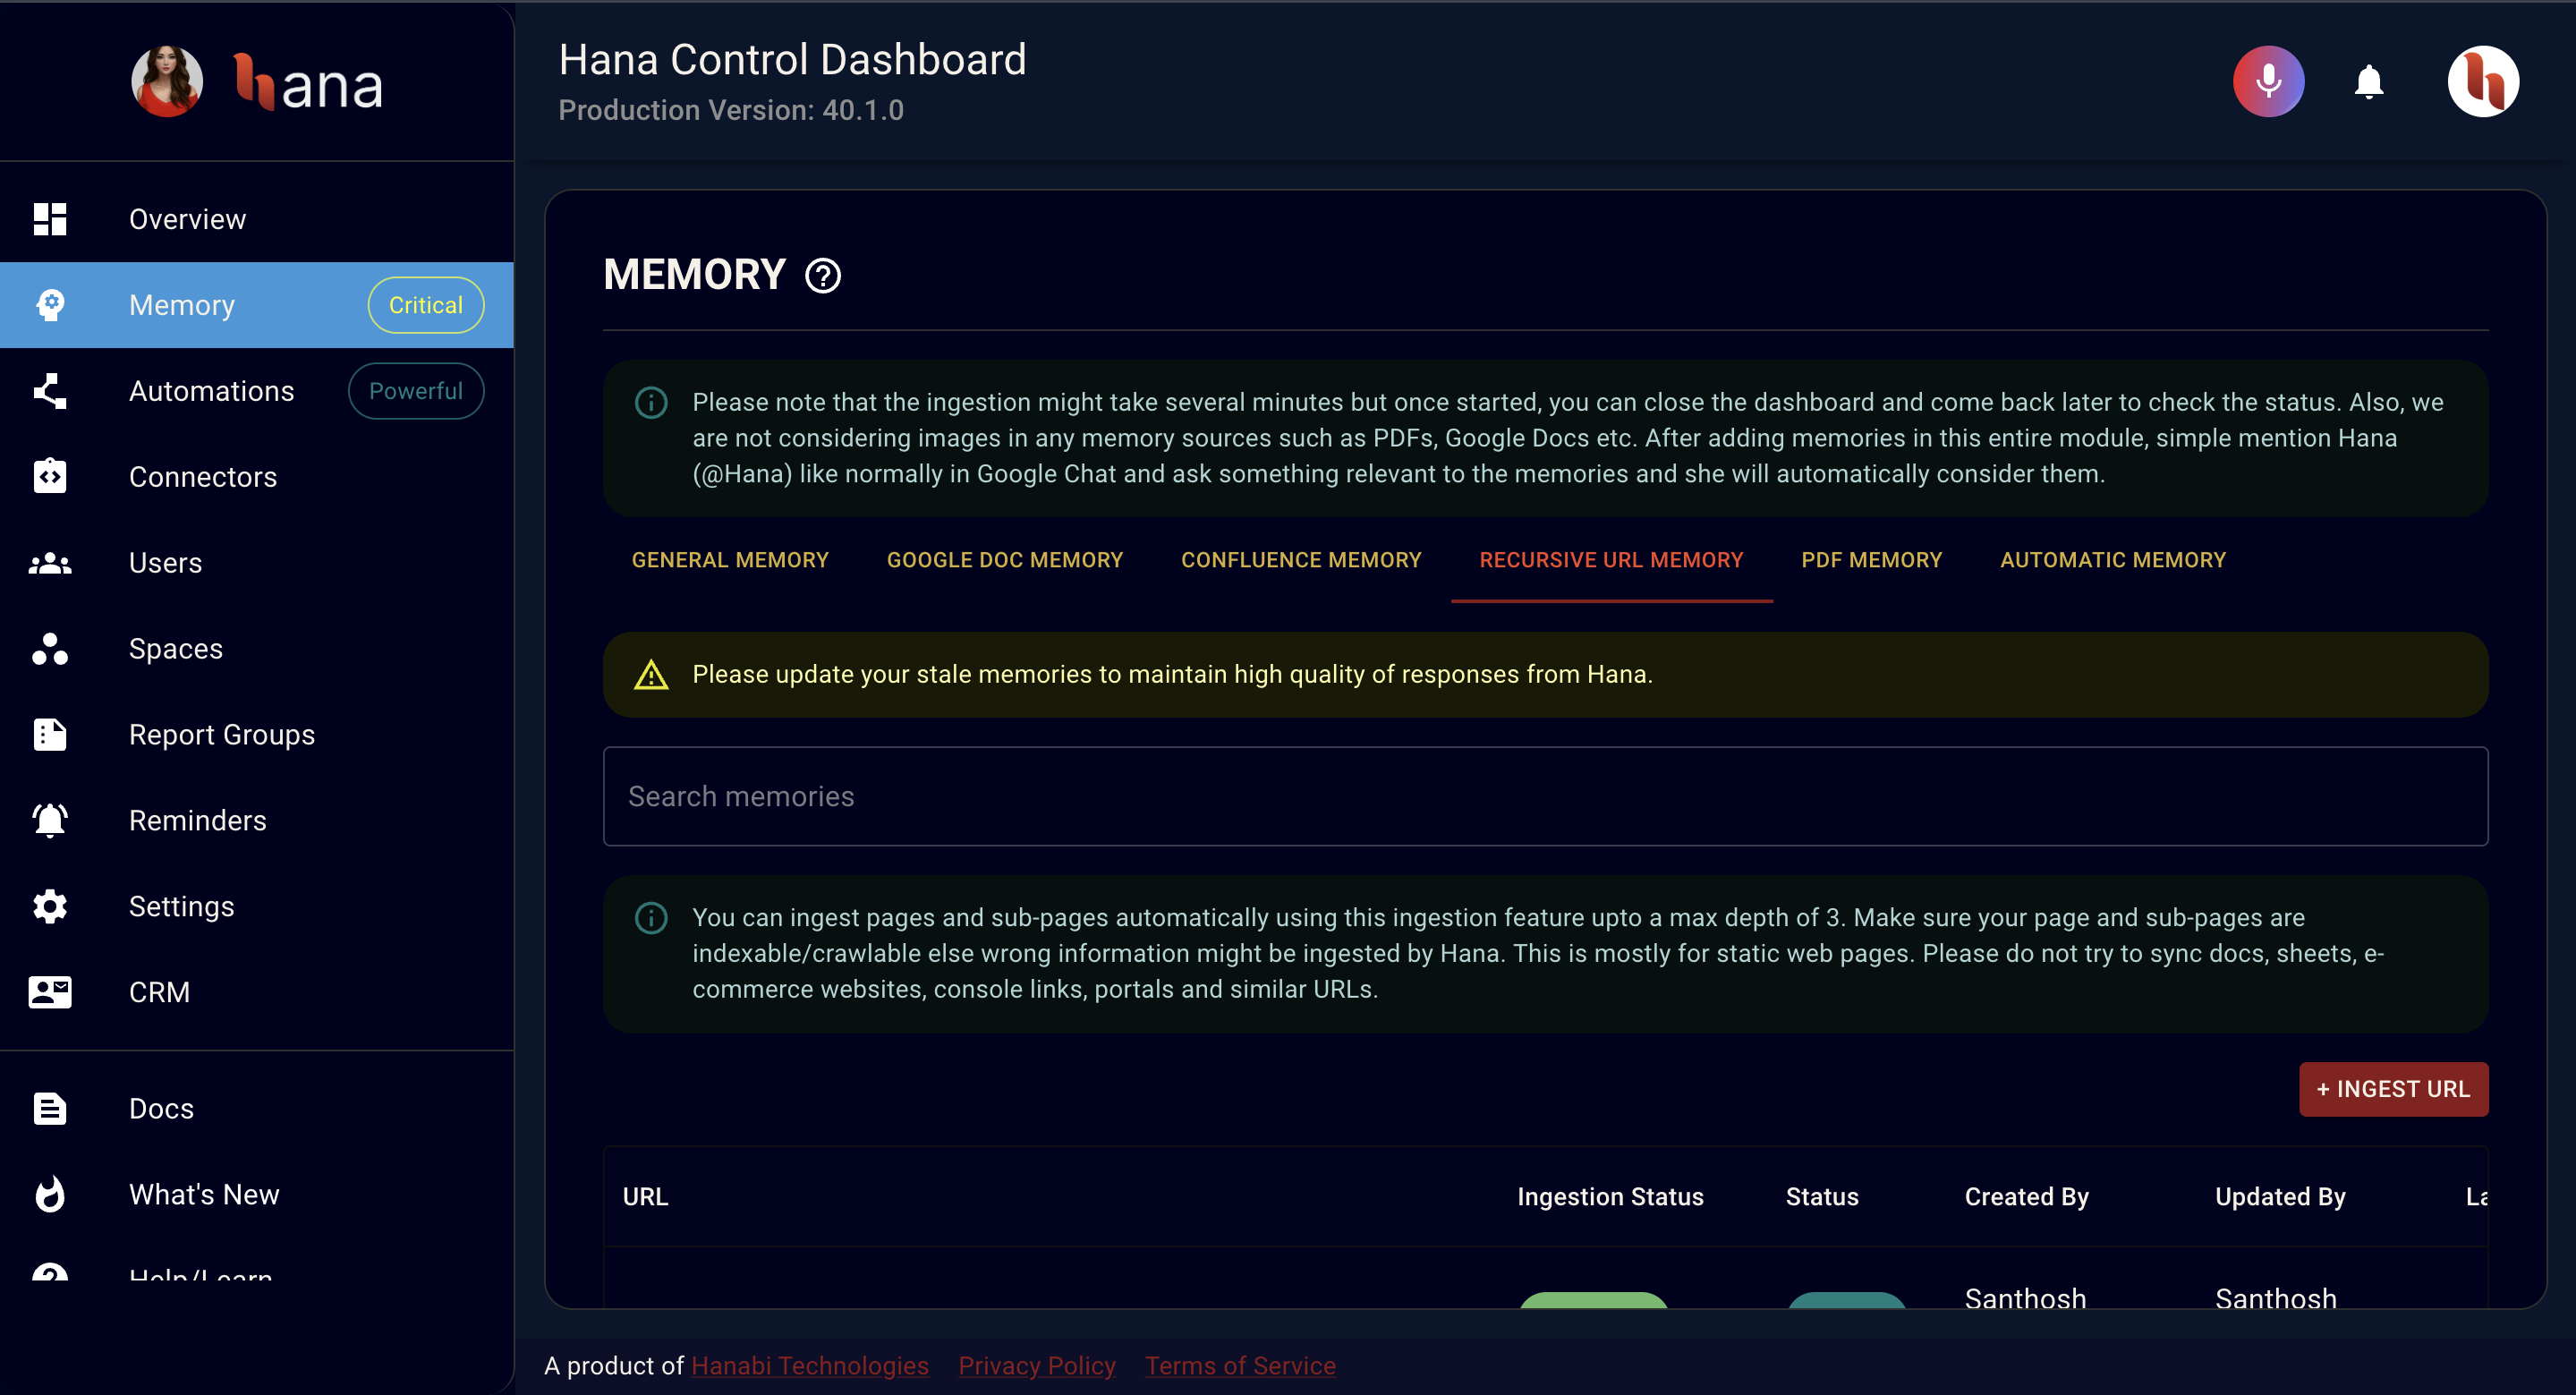Open the Users section
Screen dimensions: 2576x1395
257,563
